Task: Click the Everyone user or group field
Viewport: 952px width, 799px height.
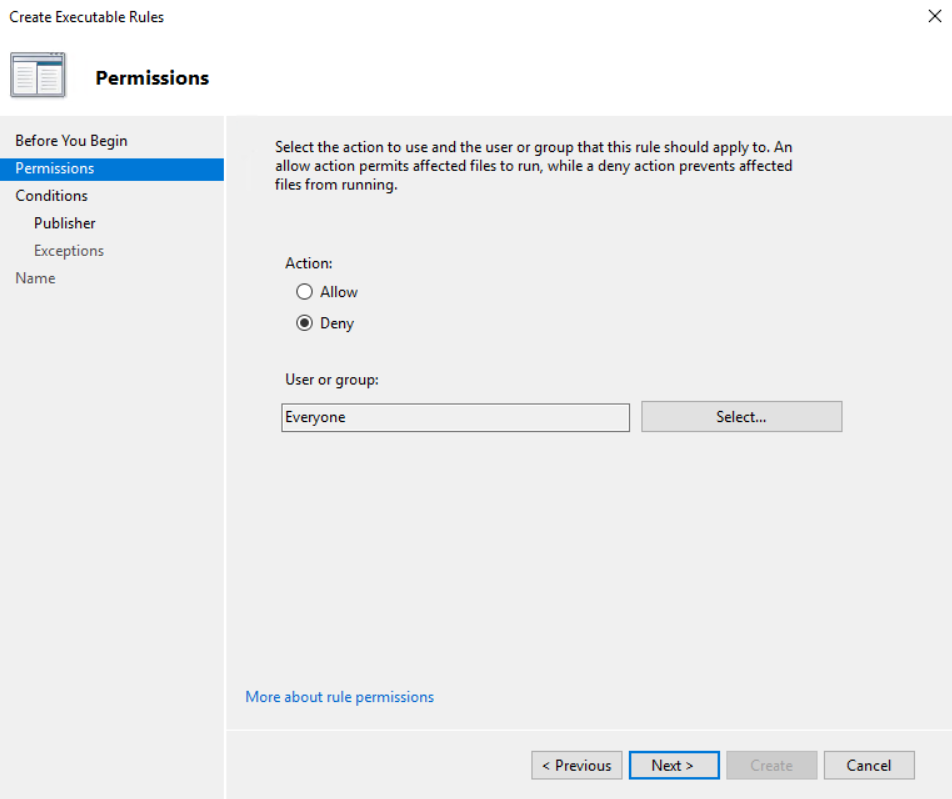Action: click(455, 417)
